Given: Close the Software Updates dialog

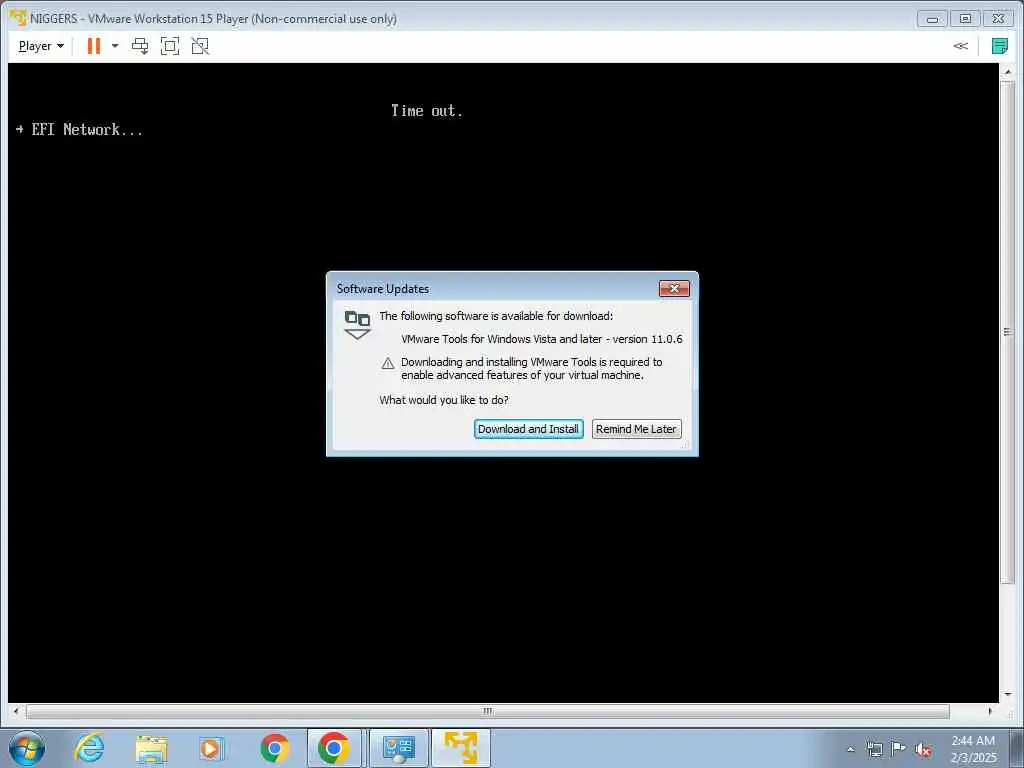Looking at the screenshot, I should click(x=674, y=289).
